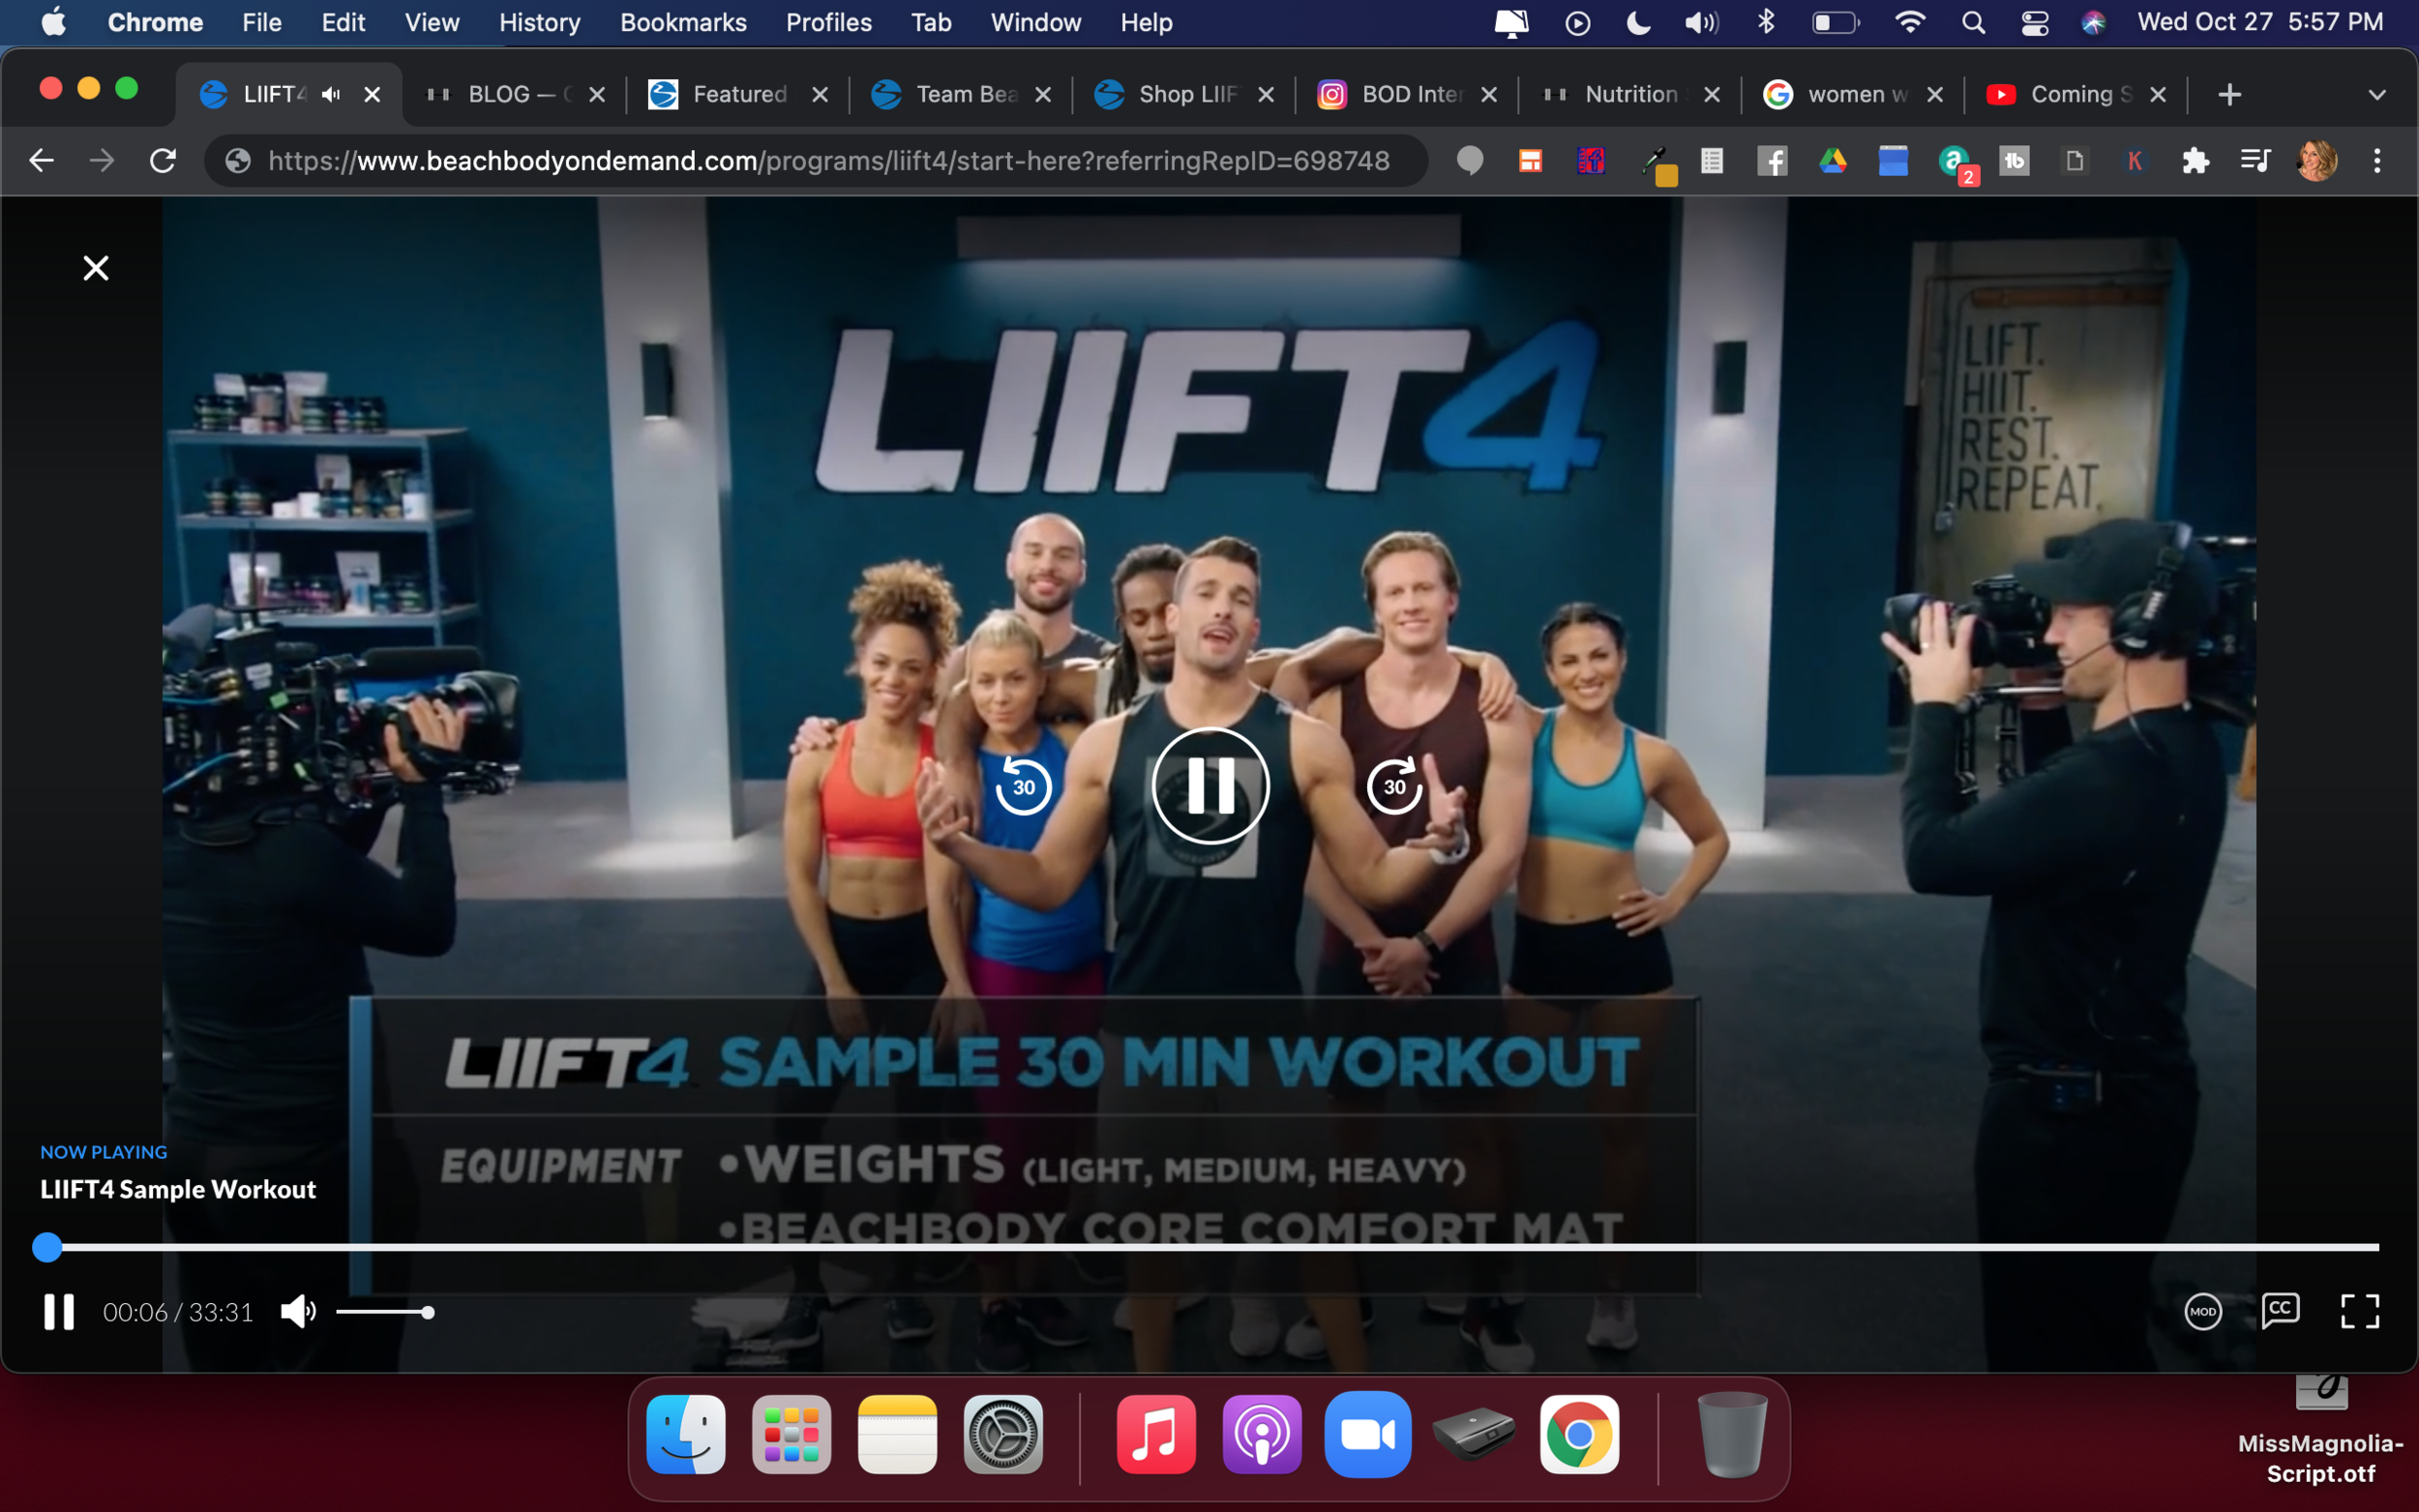Rewind video 30 seconds
Screen dimensions: 2419x1512
coord(1023,786)
